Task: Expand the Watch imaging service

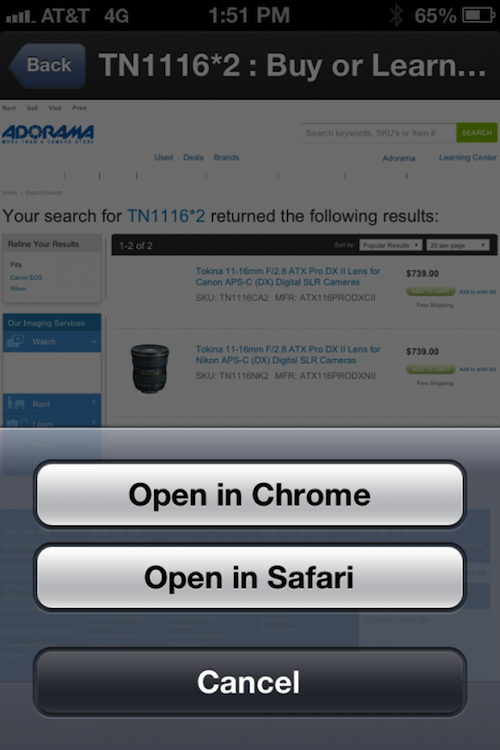Action: coord(52,342)
